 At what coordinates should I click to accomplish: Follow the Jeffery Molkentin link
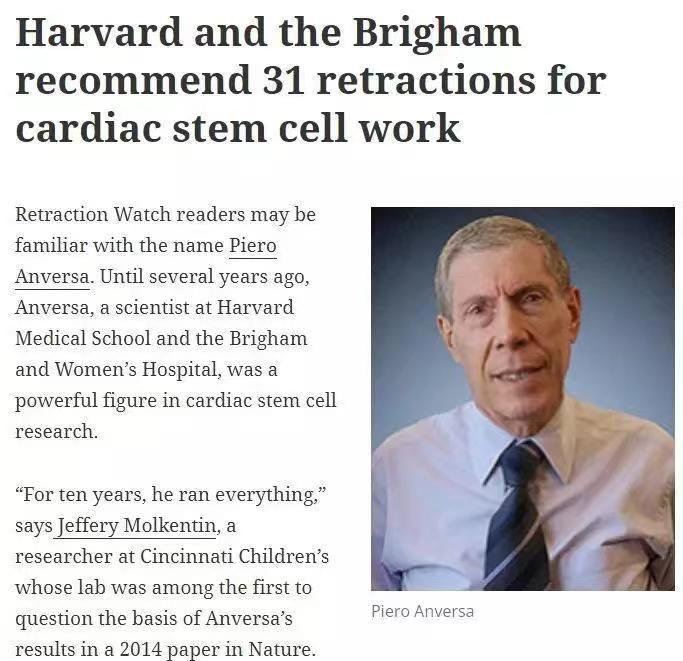point(136,524)
